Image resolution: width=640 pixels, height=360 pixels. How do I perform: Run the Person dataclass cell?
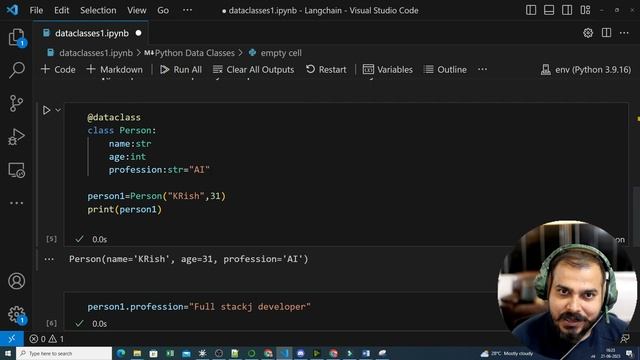[x=46, y=110]
